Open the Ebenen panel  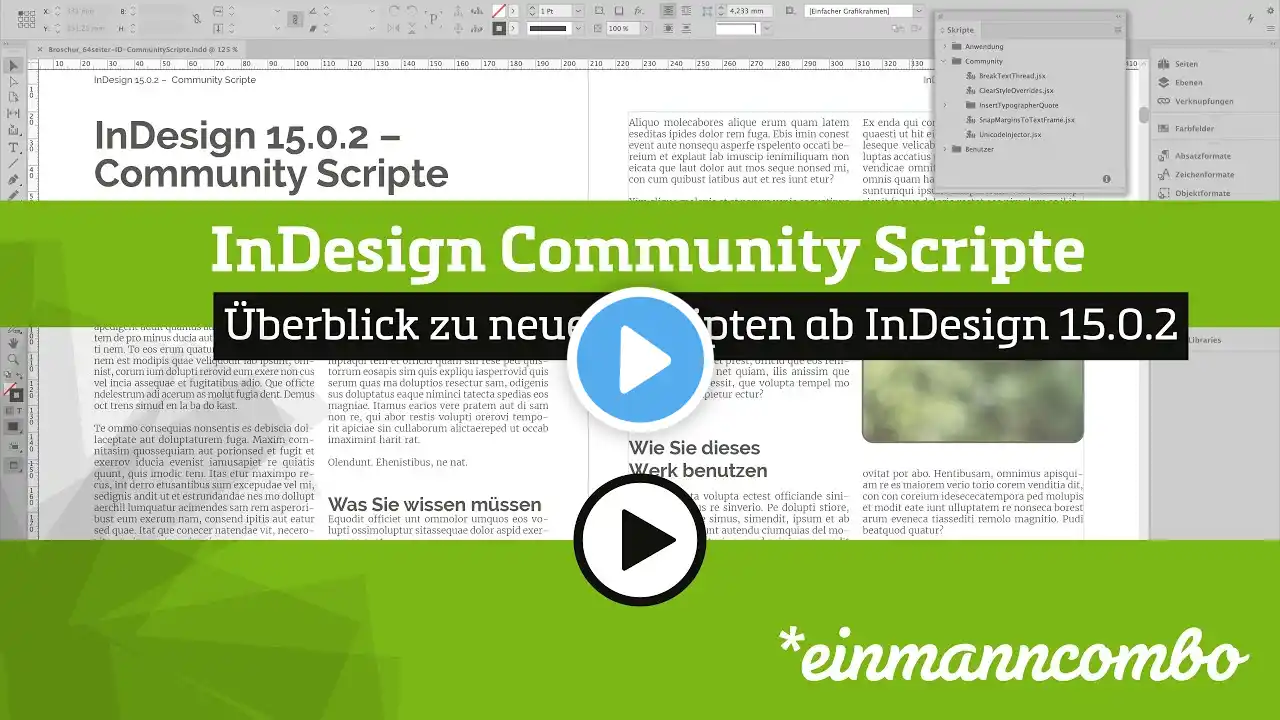pyautogui.click(x=1186, y=82)
